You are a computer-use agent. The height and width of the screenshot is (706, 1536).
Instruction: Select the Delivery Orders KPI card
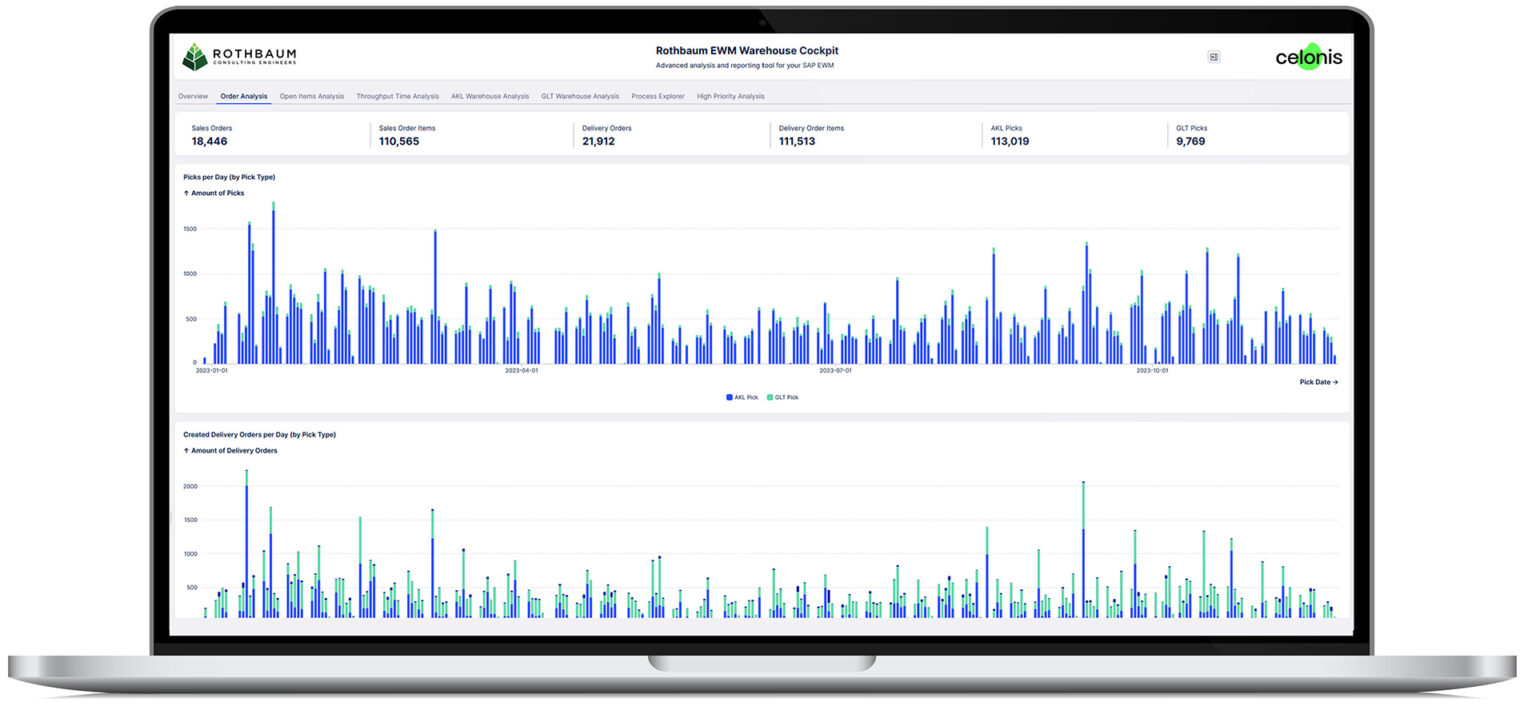[x=670, y=135]
